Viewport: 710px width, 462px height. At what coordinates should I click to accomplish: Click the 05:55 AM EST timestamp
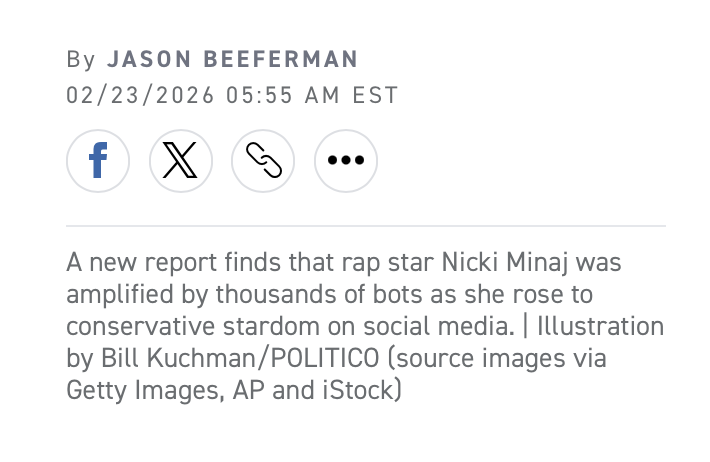pos(312,96)
